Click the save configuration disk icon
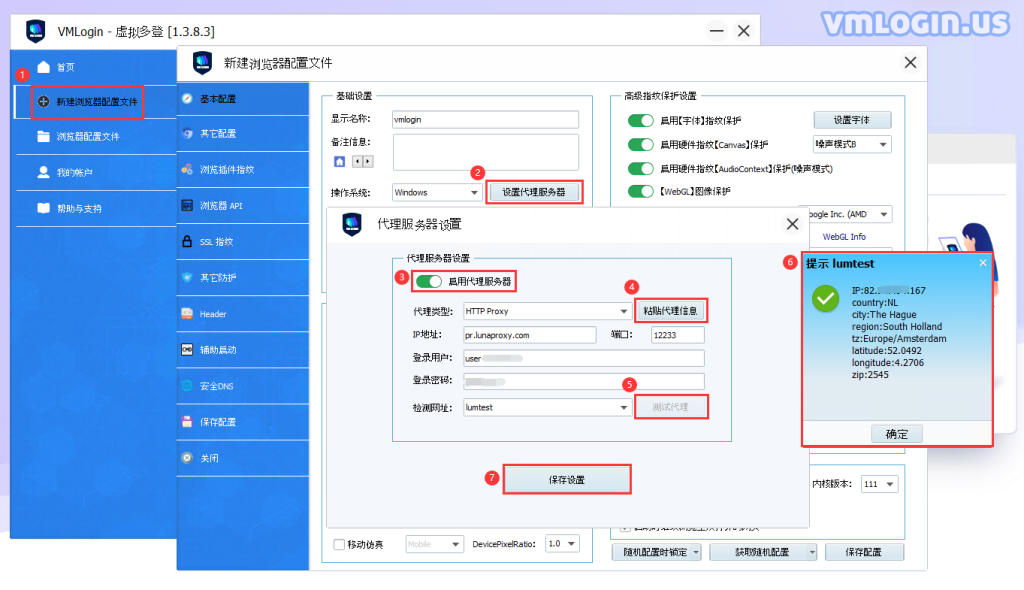 click(187, 421)
